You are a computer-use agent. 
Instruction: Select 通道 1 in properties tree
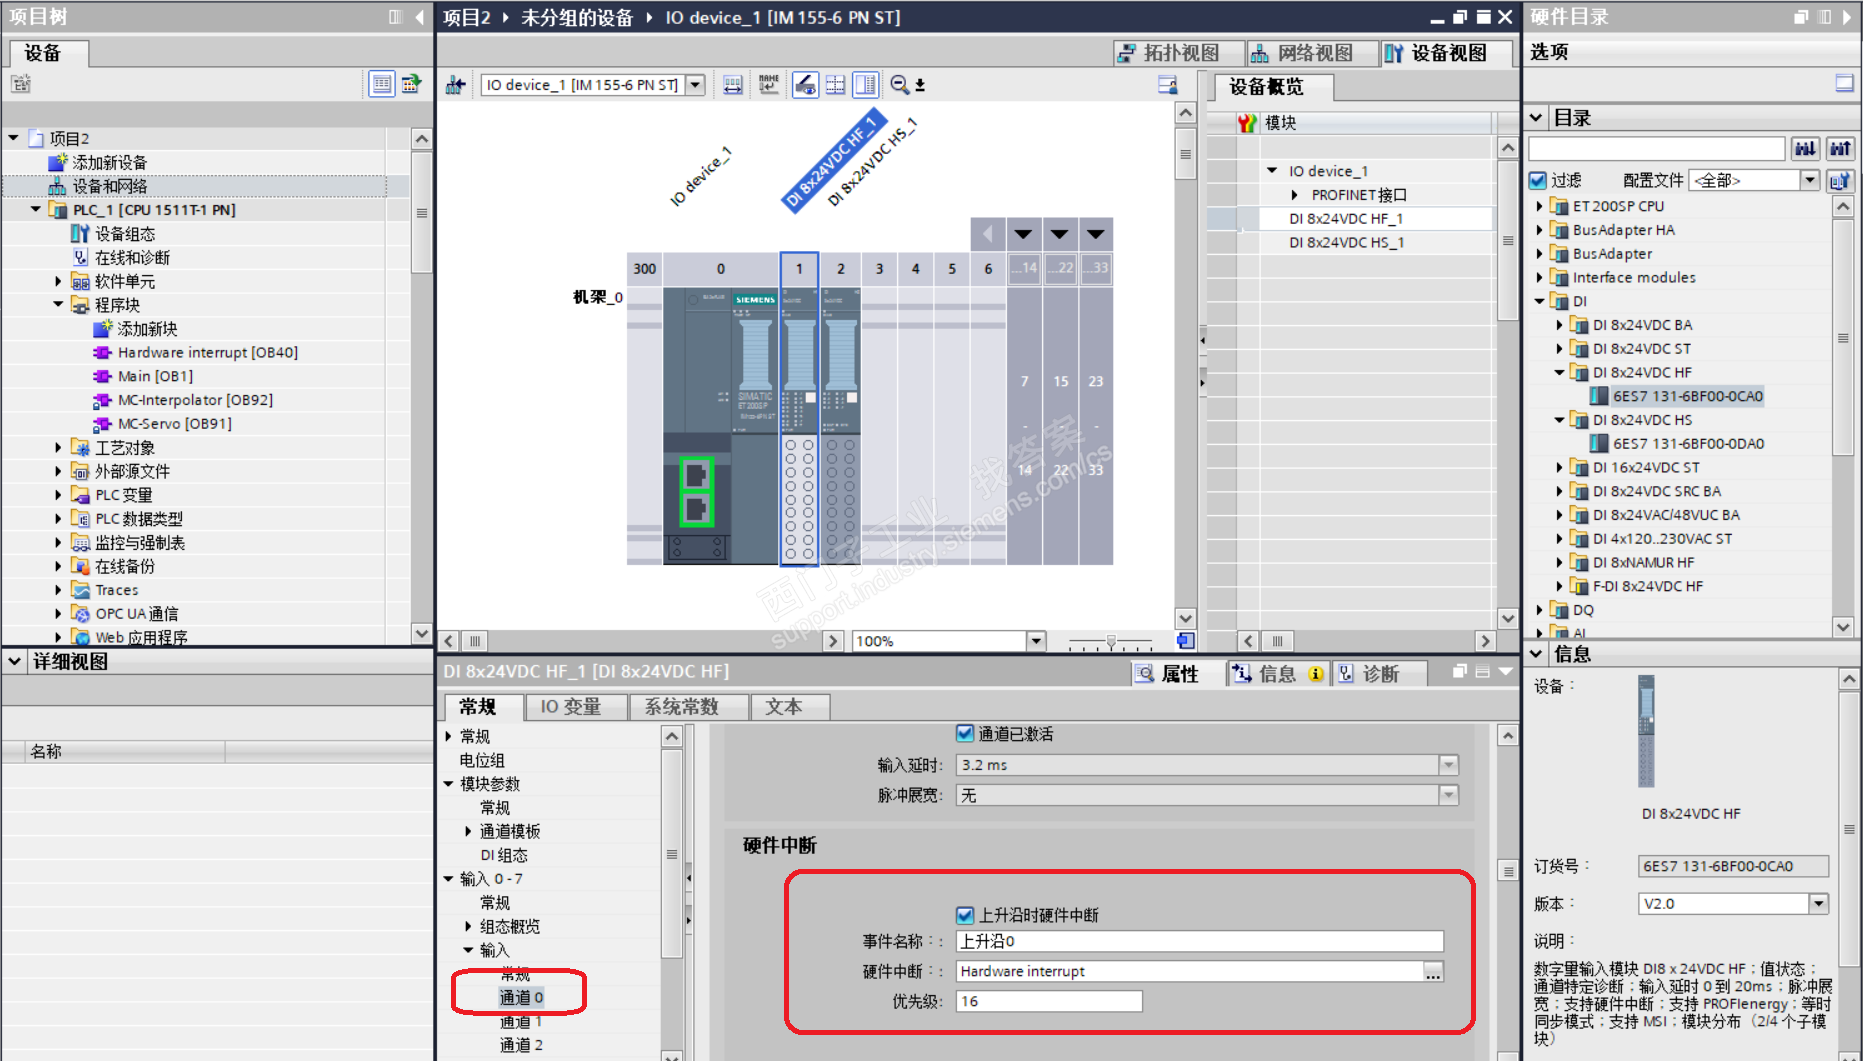coord(521,1022)
